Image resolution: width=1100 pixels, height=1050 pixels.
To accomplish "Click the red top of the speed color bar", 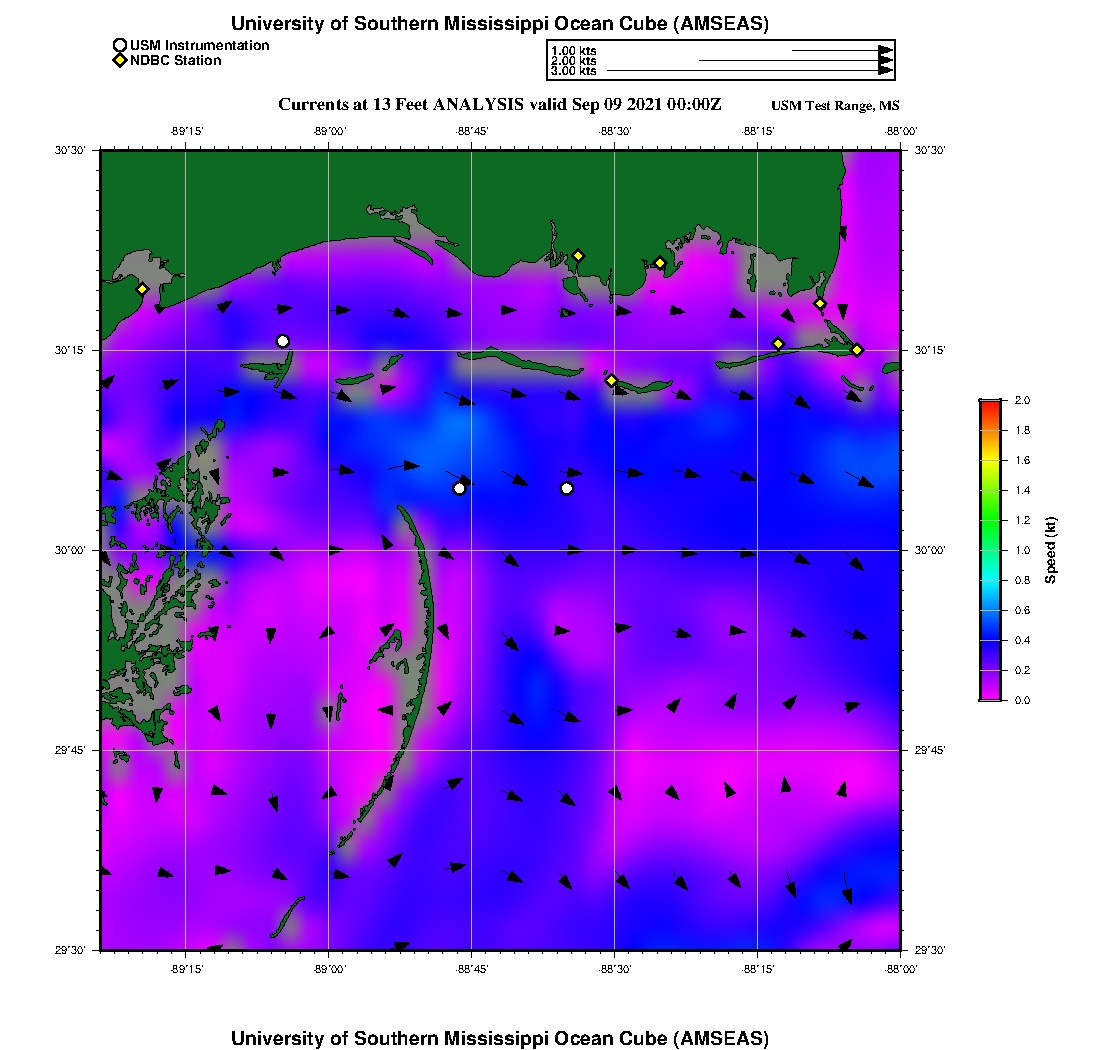I will click(990, 404).
